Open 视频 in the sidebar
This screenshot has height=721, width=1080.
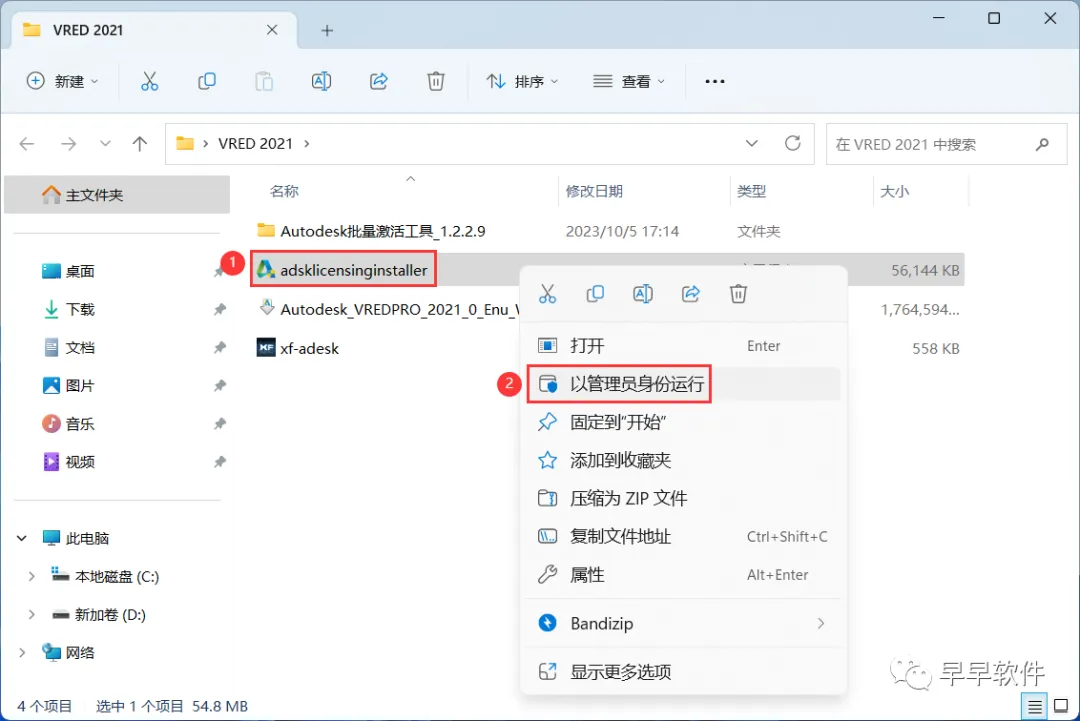click(80, 461)
